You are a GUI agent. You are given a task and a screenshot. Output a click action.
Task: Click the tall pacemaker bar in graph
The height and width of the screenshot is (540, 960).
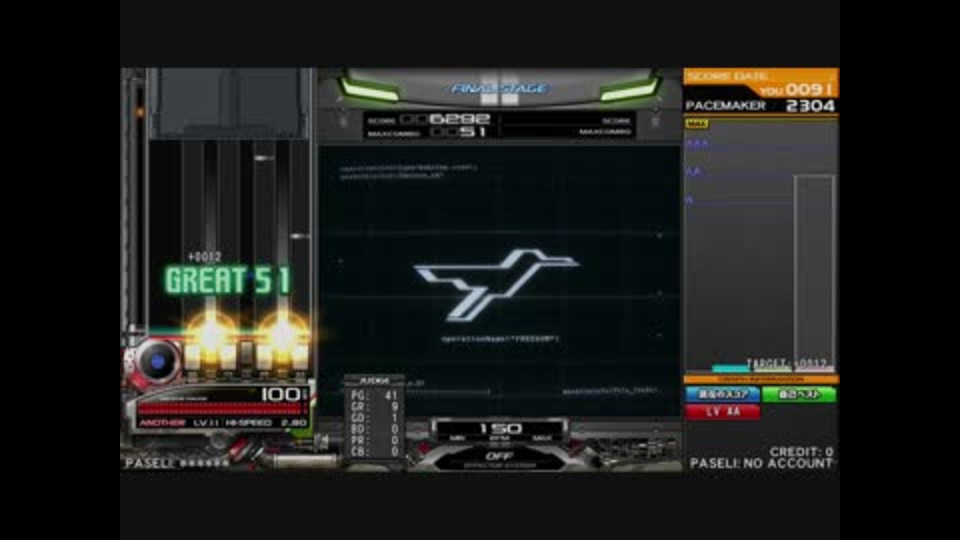(x=814, y=272)
